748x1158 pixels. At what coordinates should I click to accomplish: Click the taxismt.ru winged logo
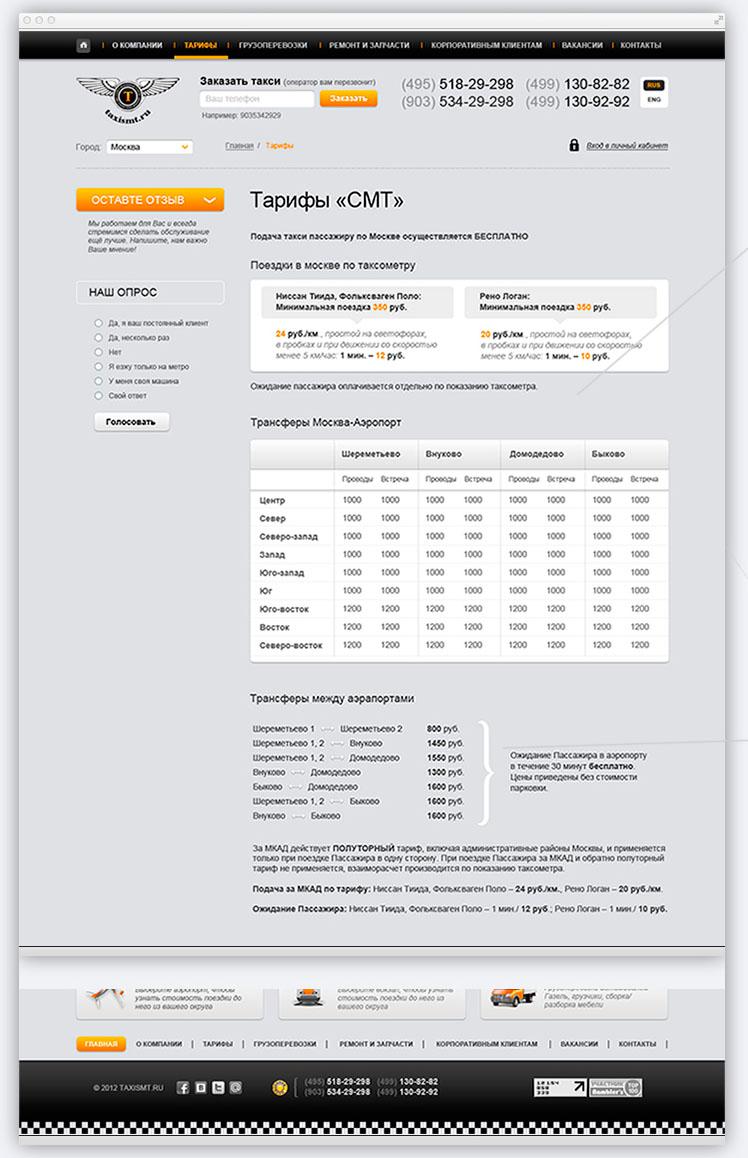click(x=127, y=99)
